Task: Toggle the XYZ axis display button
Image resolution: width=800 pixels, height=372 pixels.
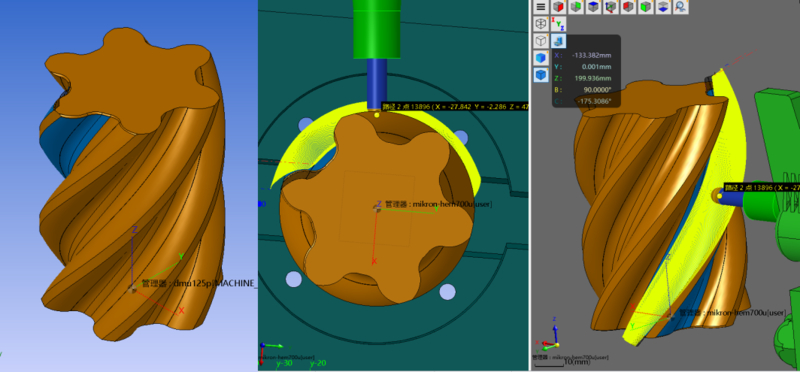Action: click(x=559, y=23)
